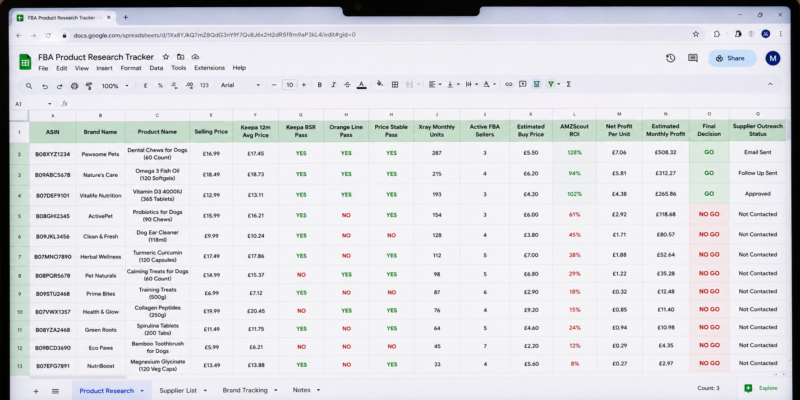Screen dimensions: 800x400
Task: Open the Google account avatar M
Action: click(x=772, y=58)
